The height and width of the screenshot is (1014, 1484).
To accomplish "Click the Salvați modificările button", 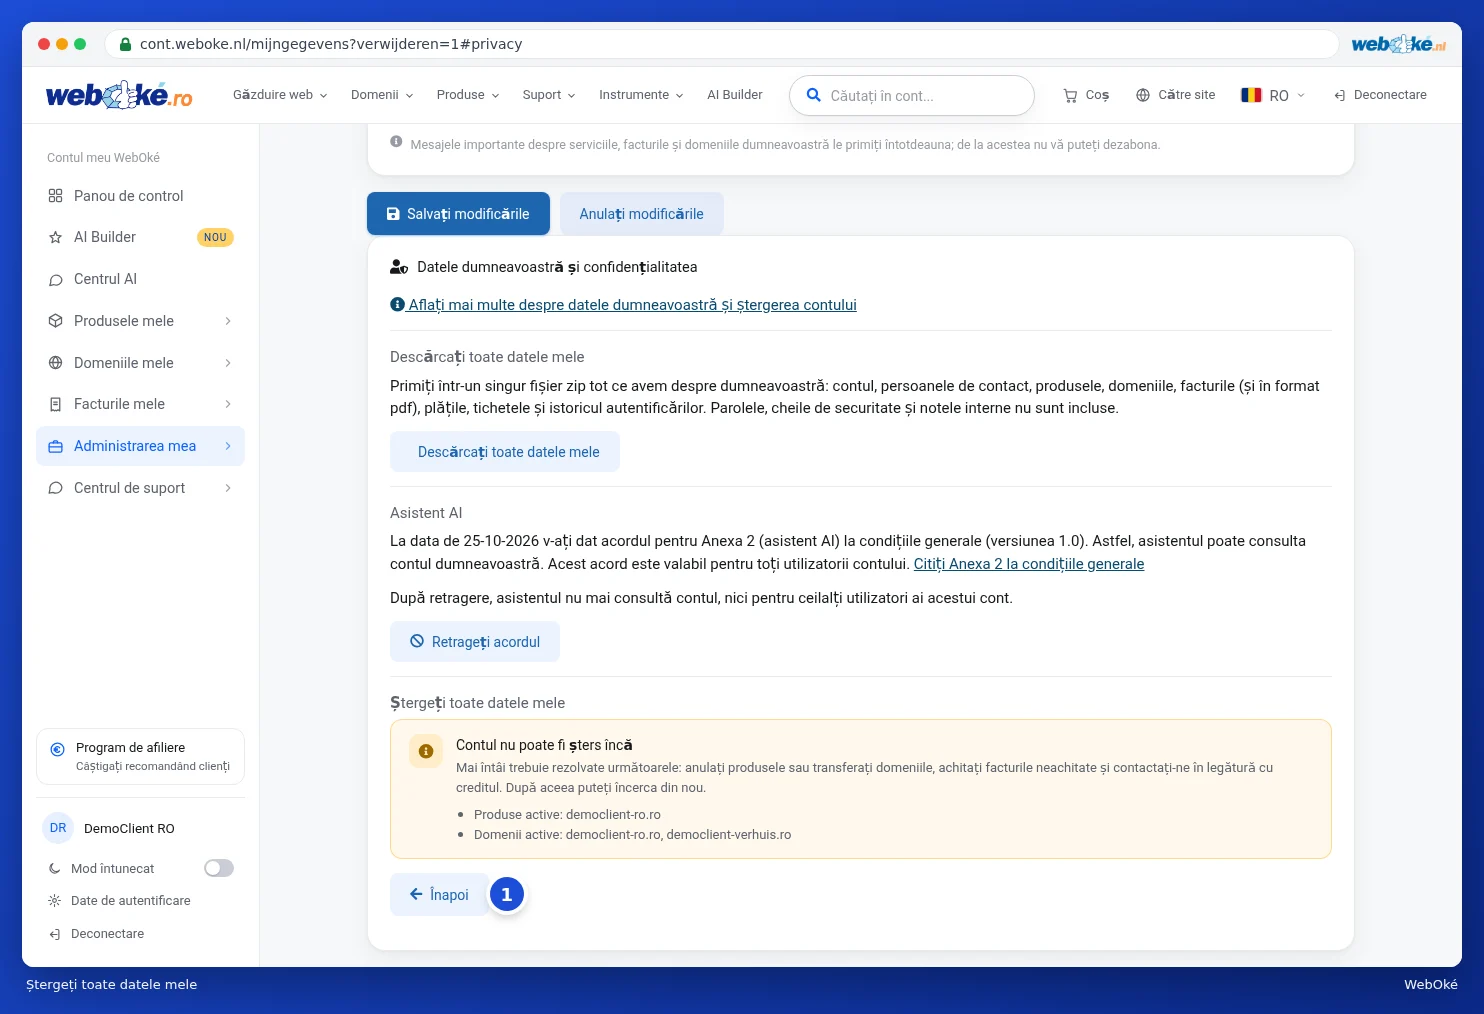I will coord(458,214).
